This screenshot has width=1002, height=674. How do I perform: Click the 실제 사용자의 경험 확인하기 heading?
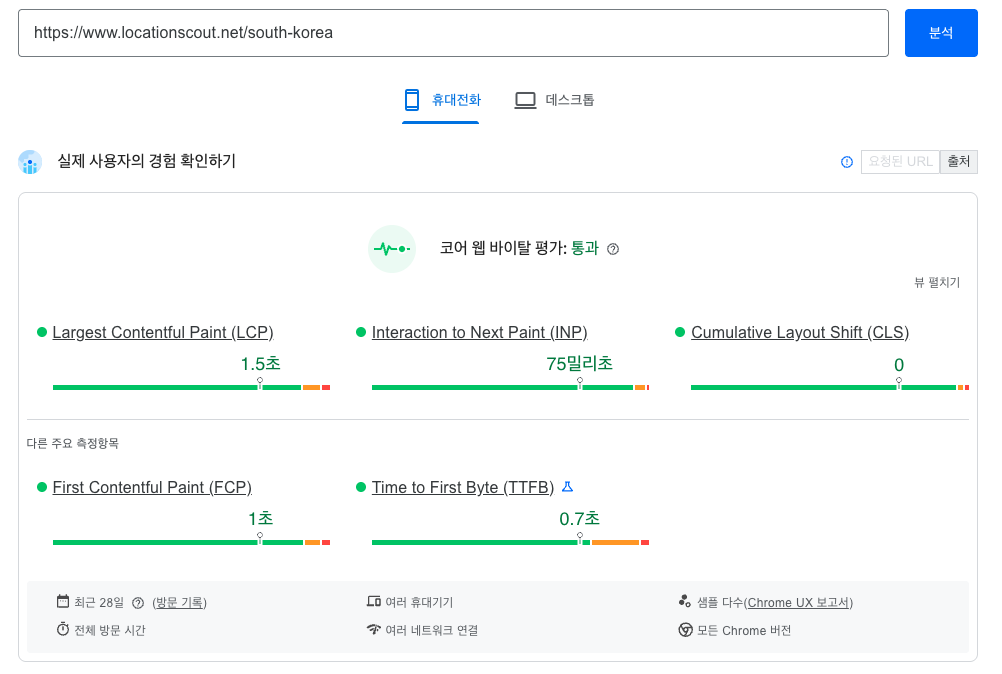click(x=147, y=161)
